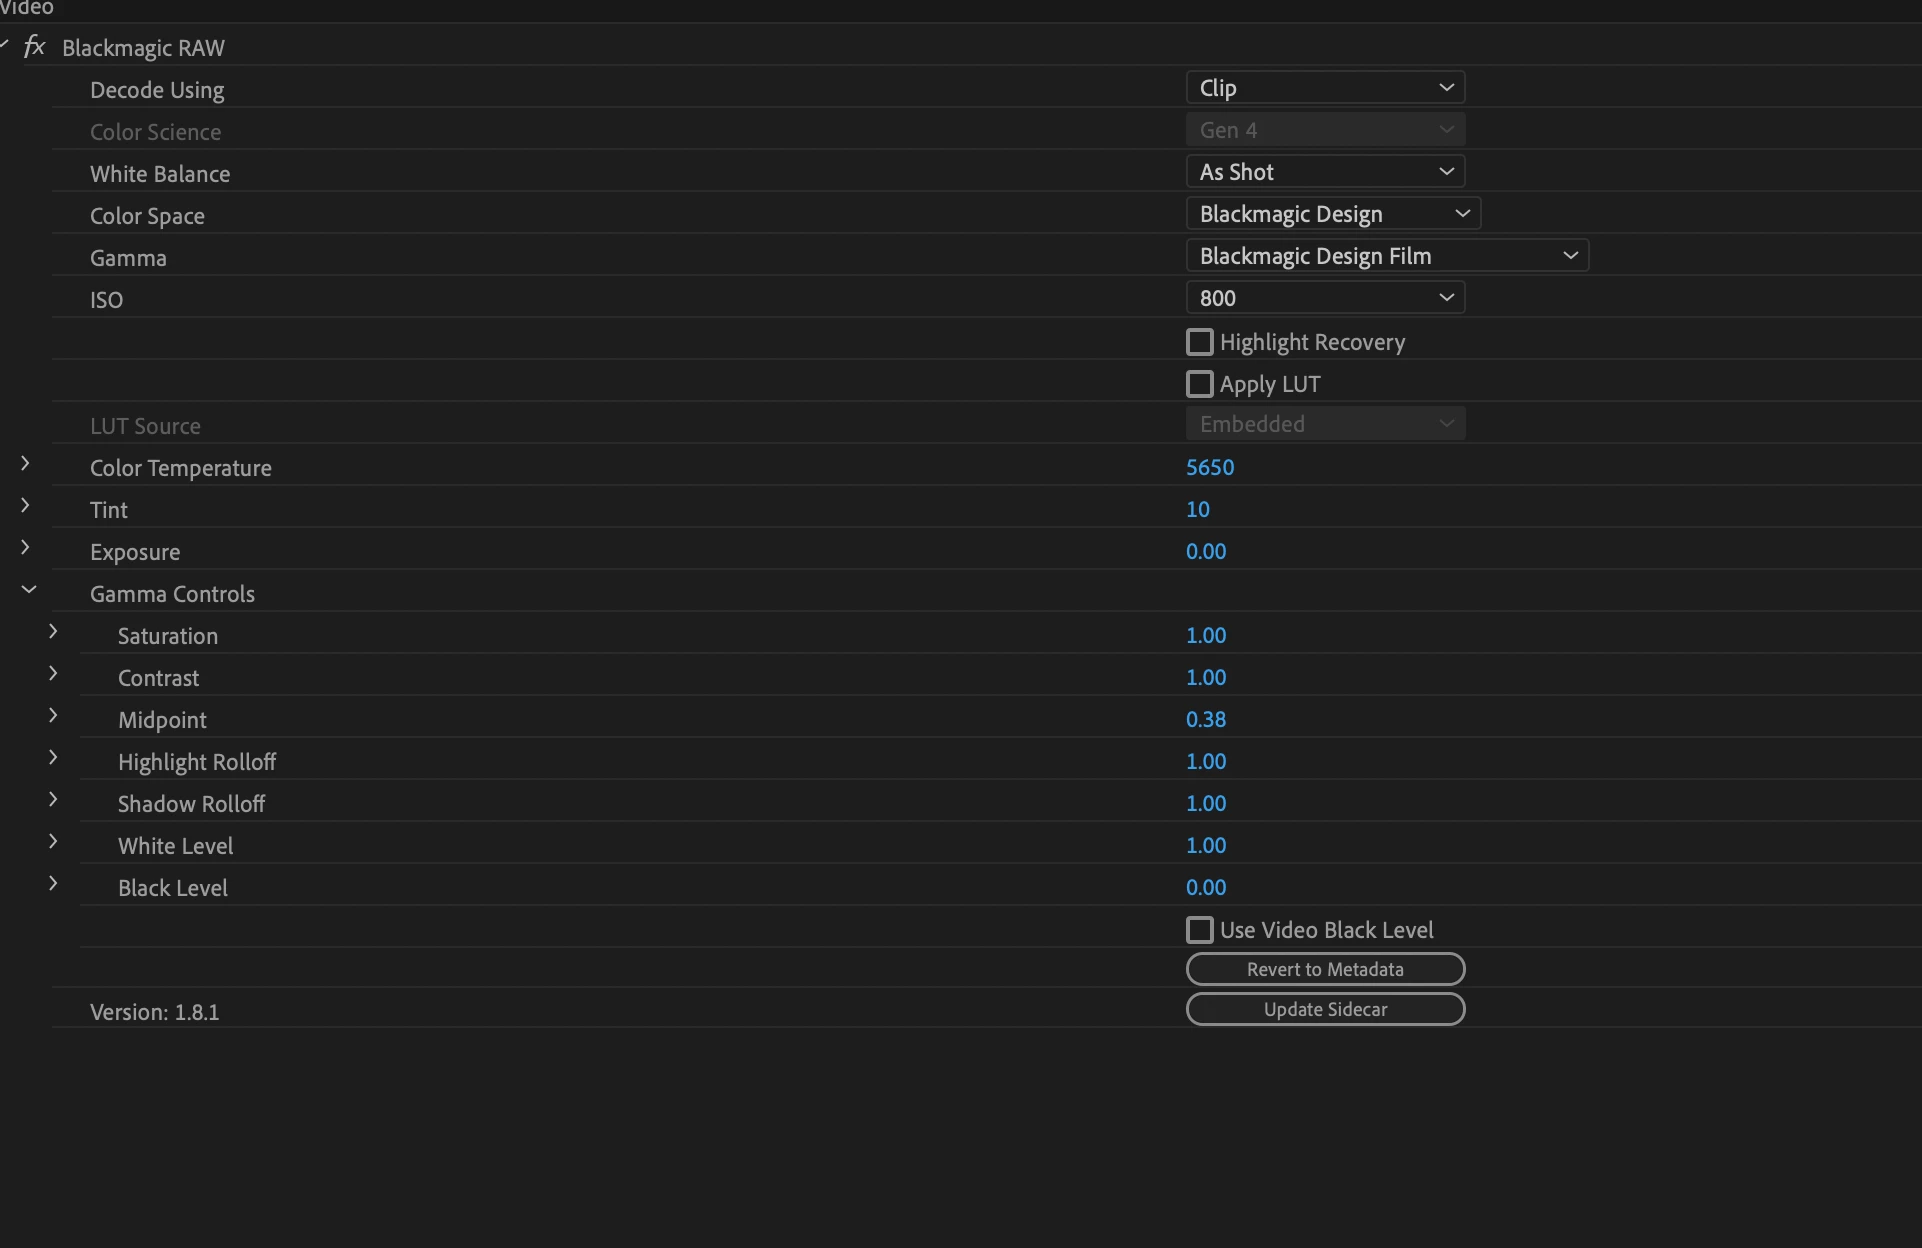Screen dimensions: 1922x1248
Task: Open the Decode Using dropdown
Action: point(1324,88)
